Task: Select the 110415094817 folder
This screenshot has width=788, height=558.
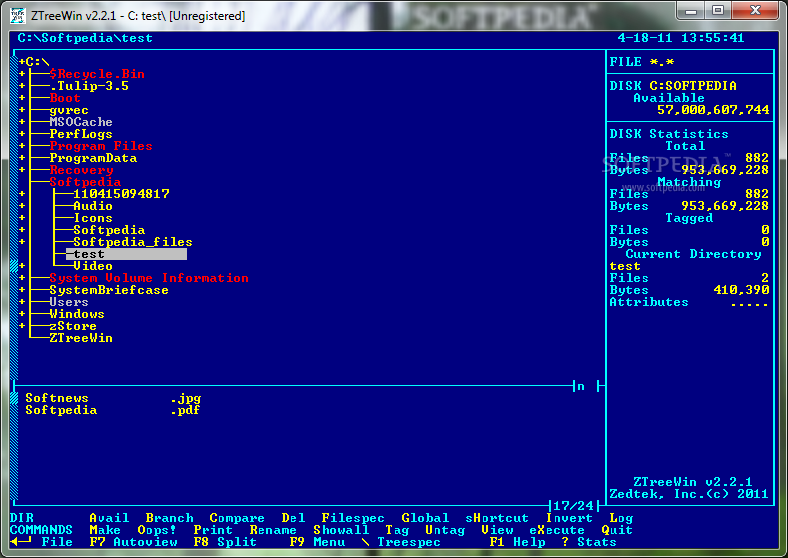Action: (x=121, y=194)
